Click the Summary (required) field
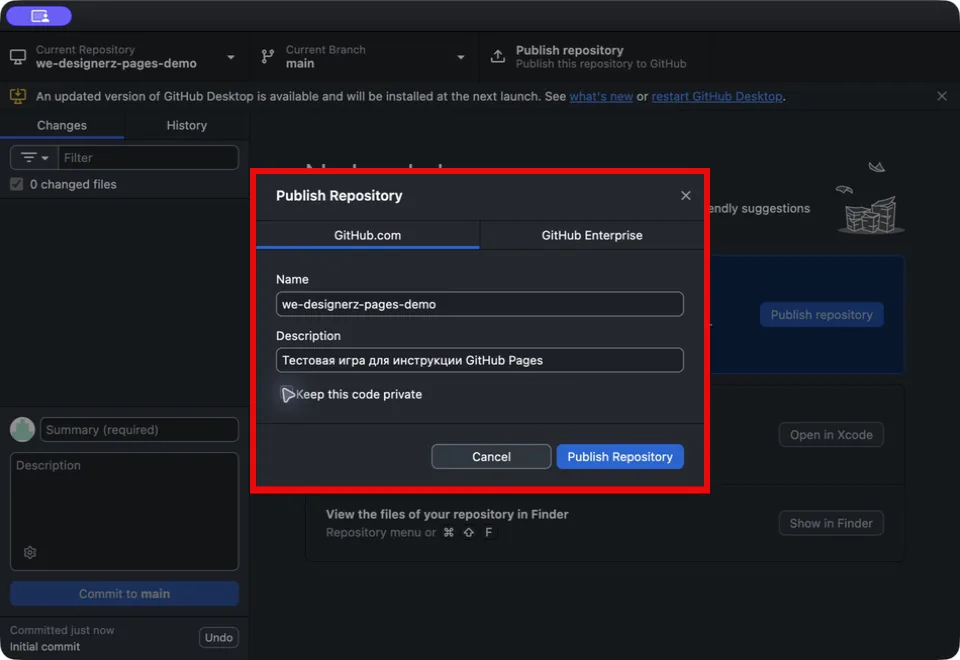The height and width of the screenshot is (660, 960). (139, 430)
